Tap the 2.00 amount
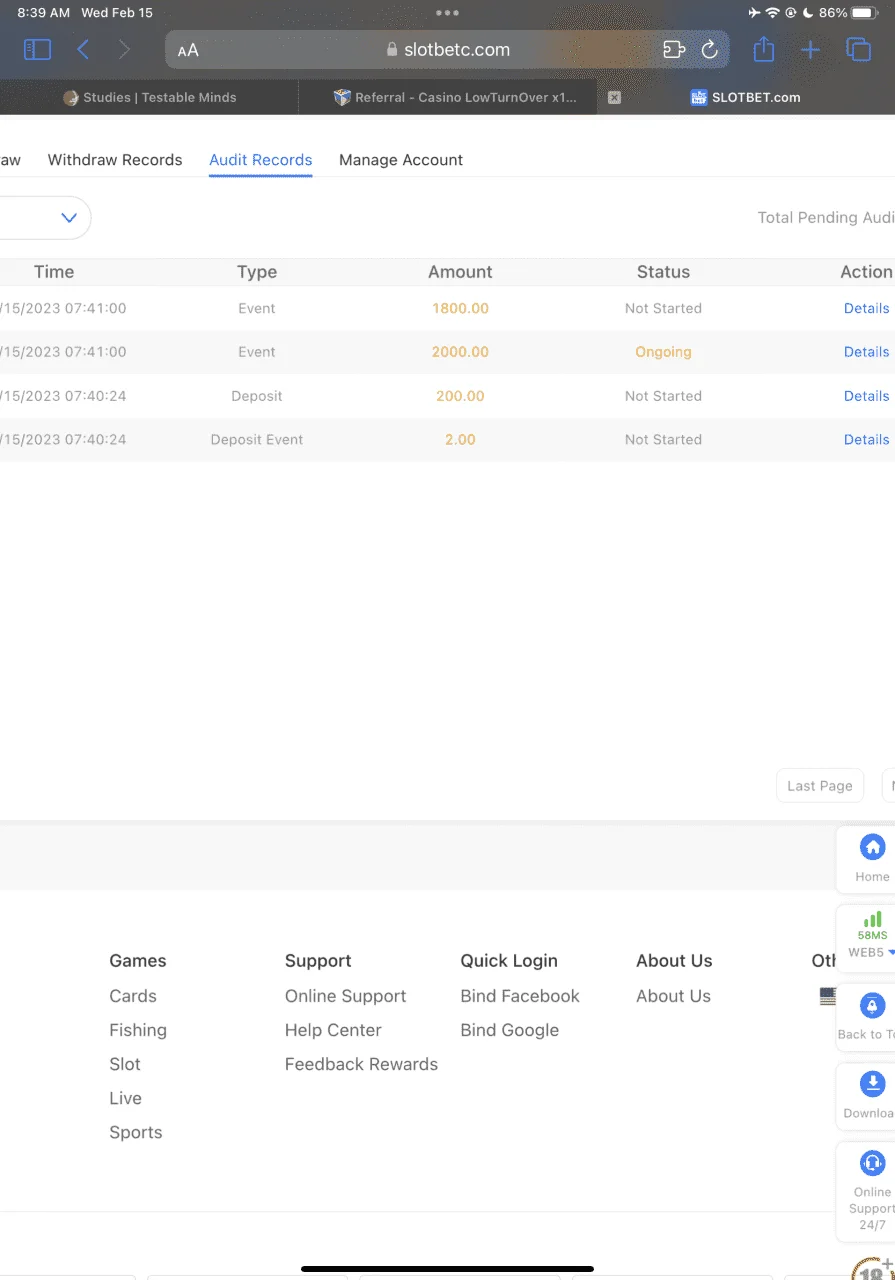895x1280 pixels. tap(460, 439)
